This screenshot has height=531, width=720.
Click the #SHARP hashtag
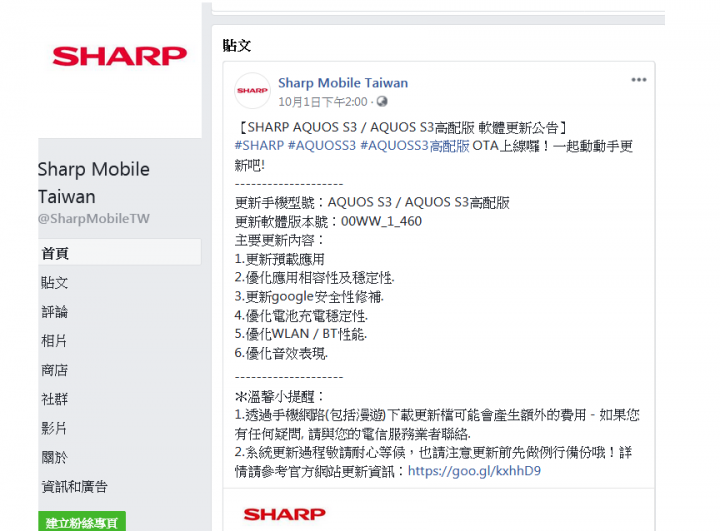259,146
